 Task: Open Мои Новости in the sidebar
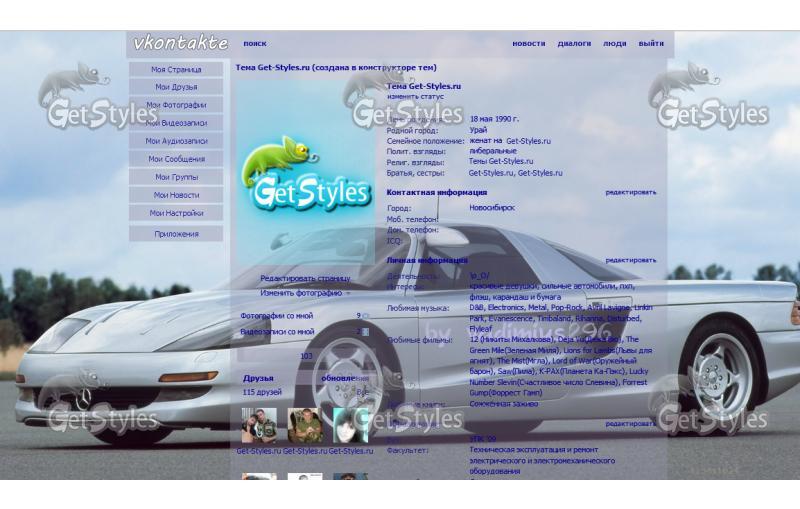(176, 195)
